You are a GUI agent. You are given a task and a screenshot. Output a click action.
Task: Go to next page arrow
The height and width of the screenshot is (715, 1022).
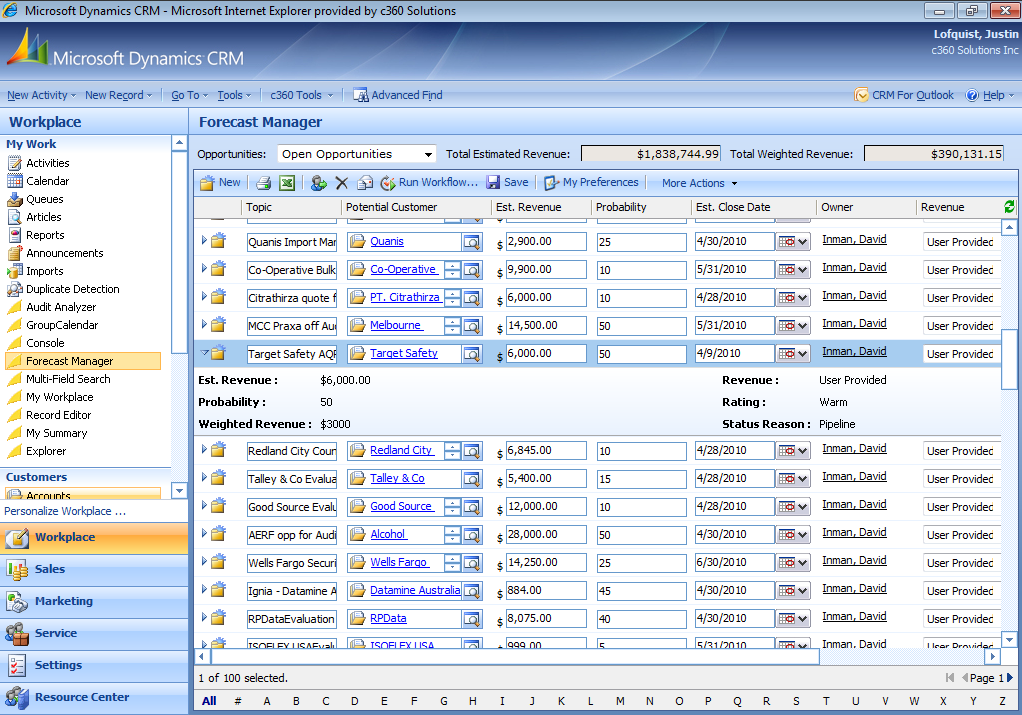pos(1010,678)
